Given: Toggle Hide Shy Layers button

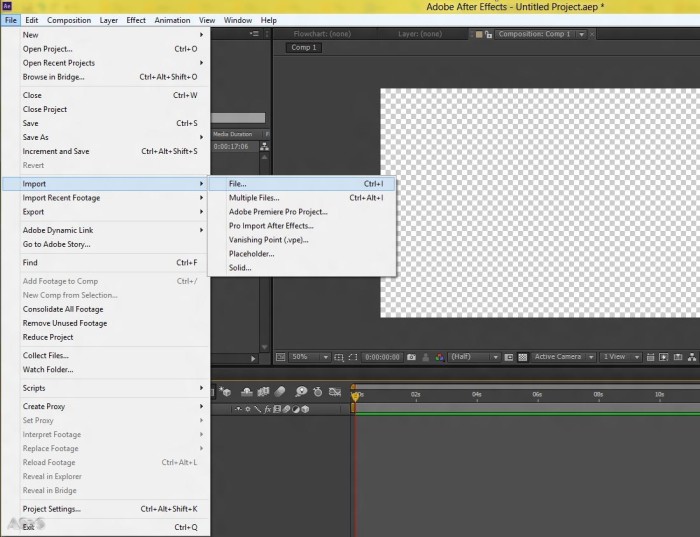Looking at the screenshot, I should coord(246,392).
